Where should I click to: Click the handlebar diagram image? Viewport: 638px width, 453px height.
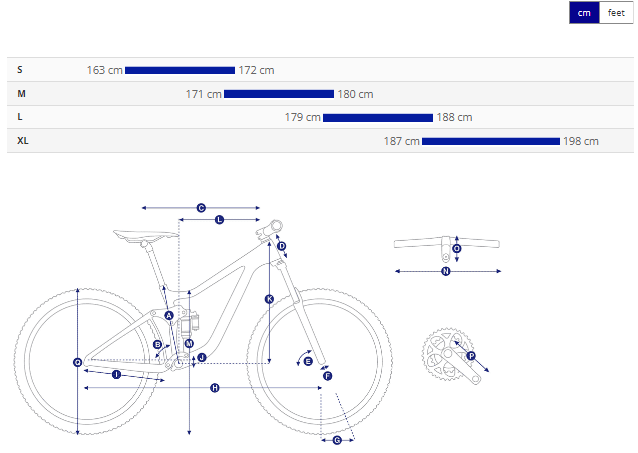coord(446,246)
